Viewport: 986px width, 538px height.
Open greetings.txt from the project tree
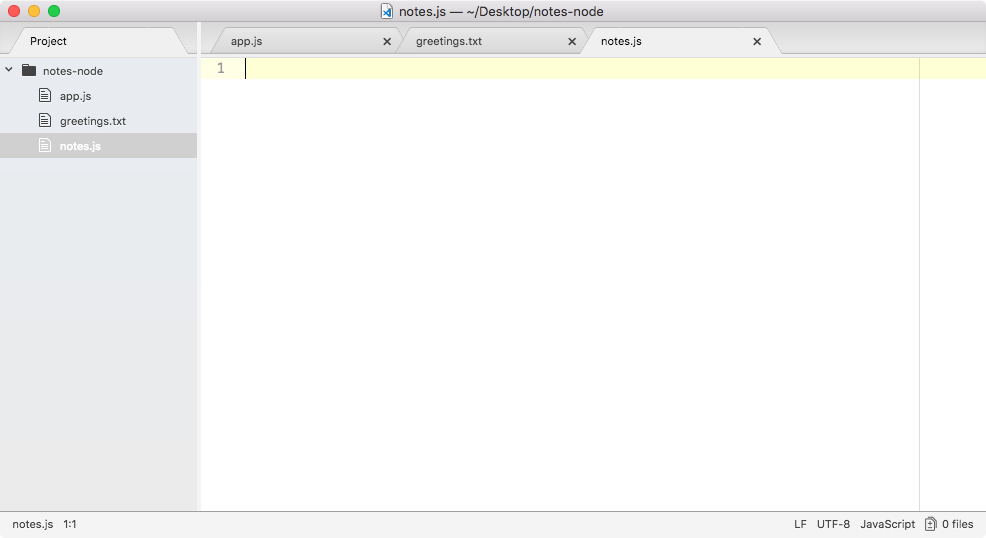92,121
